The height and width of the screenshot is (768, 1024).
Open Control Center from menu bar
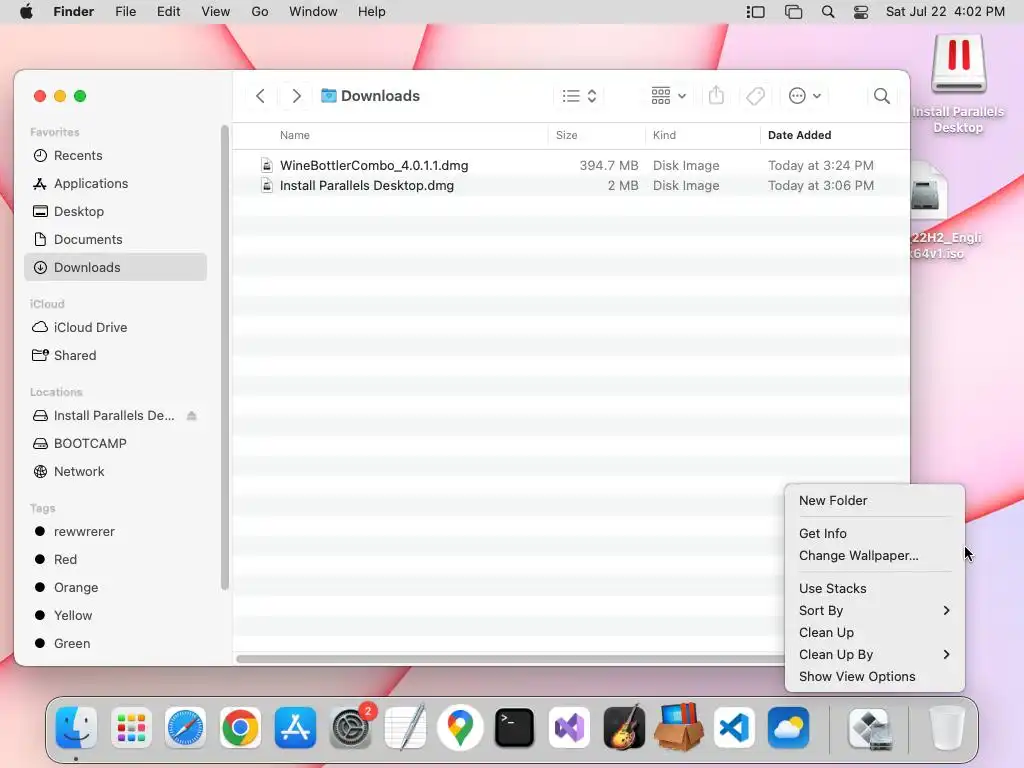pos(861,12)
